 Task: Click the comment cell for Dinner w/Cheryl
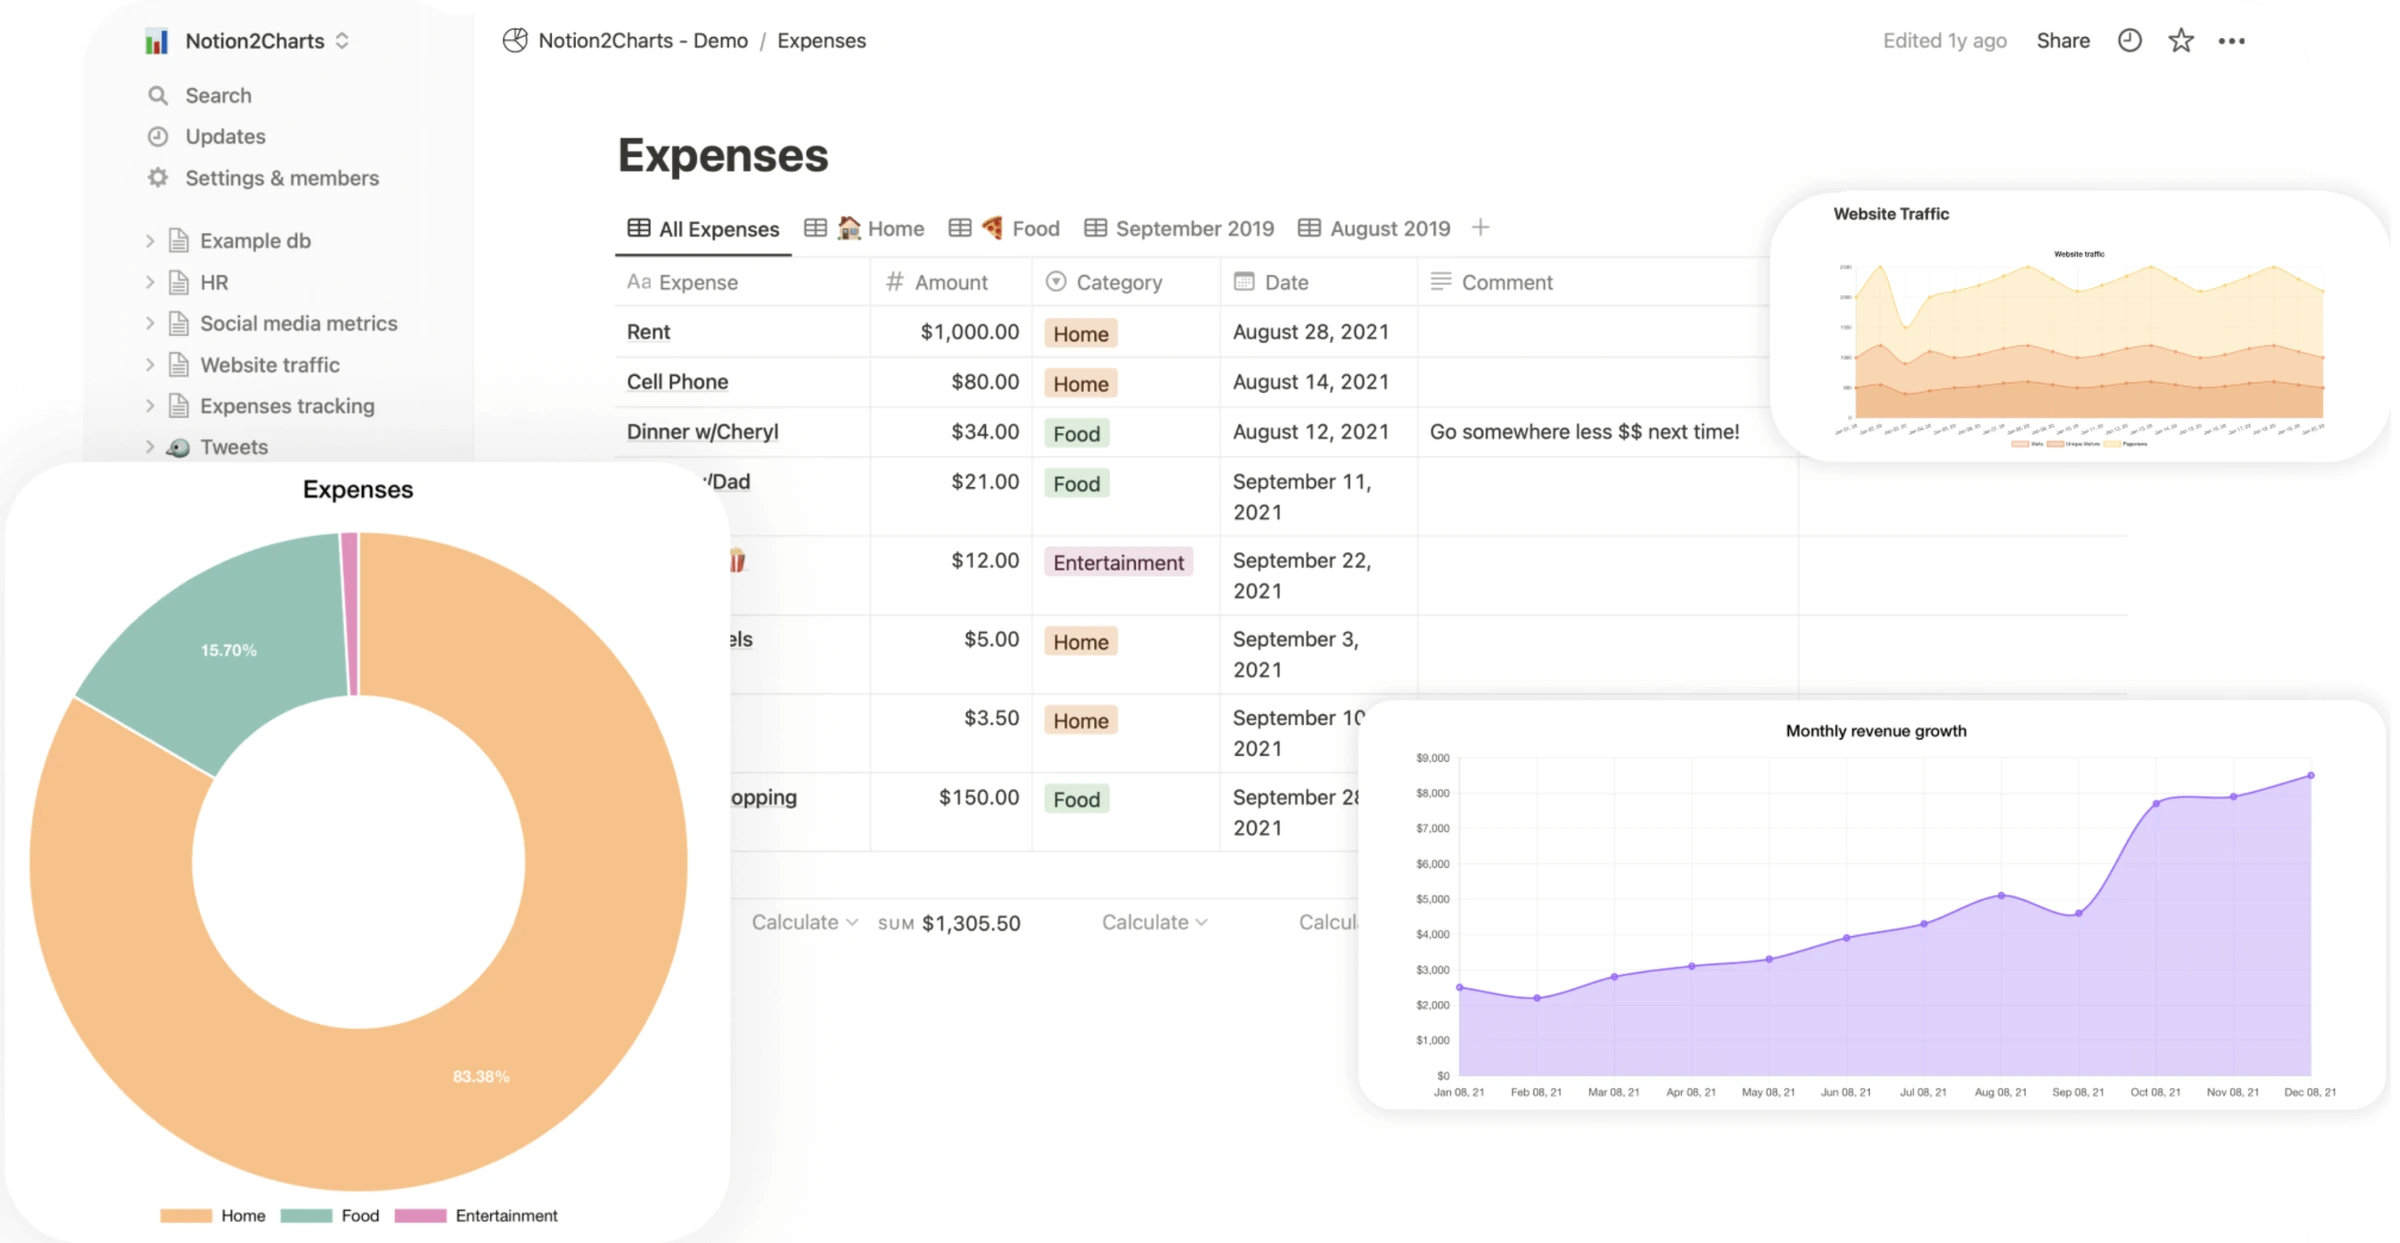[x=1586, y=431]
